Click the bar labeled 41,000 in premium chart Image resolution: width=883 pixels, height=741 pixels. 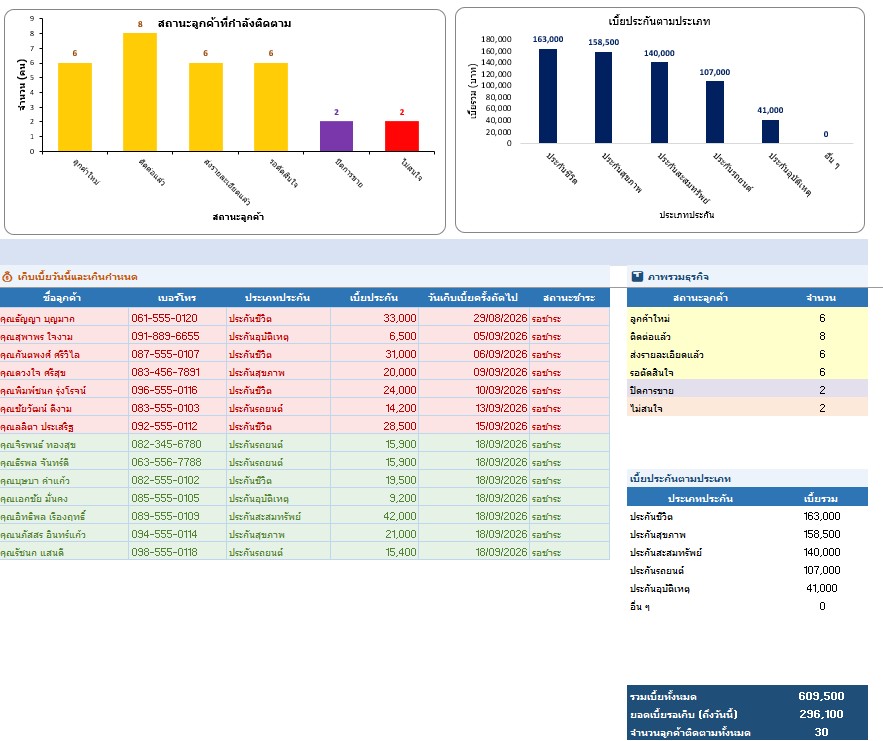click(770, 131)
